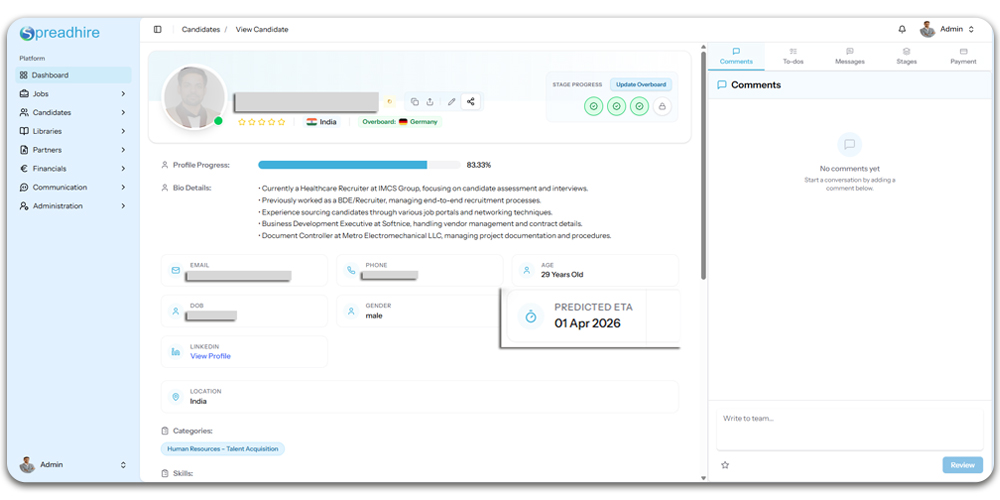1000x500 pixels.
Task: Click the upload icon in candidate header
Action: click(430, 101)
